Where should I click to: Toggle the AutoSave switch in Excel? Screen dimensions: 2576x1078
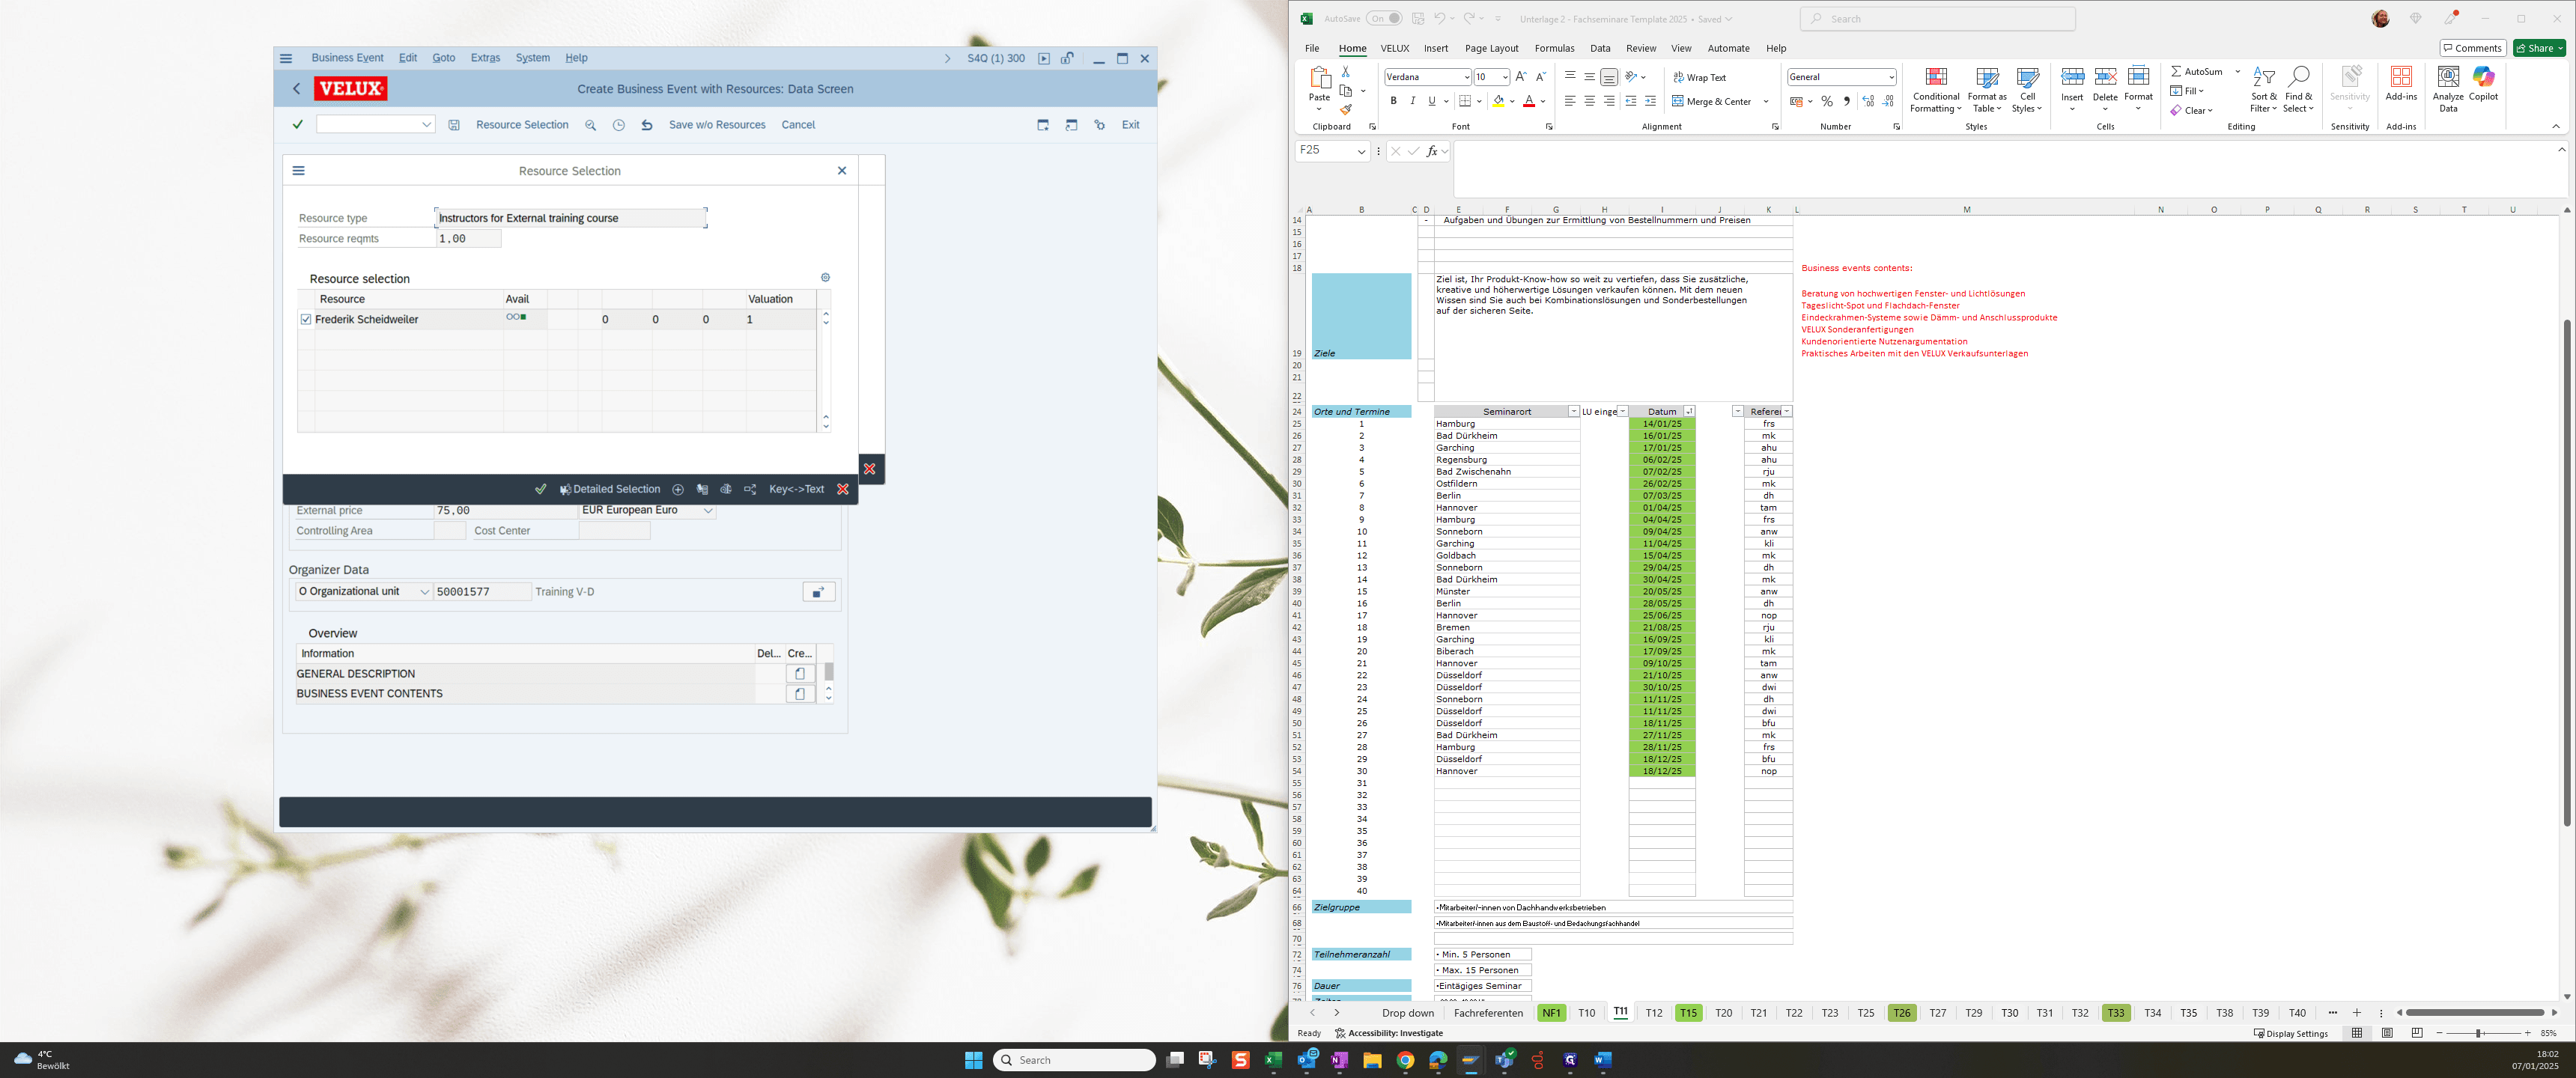pyautogui.click(x=1385, y=18)
